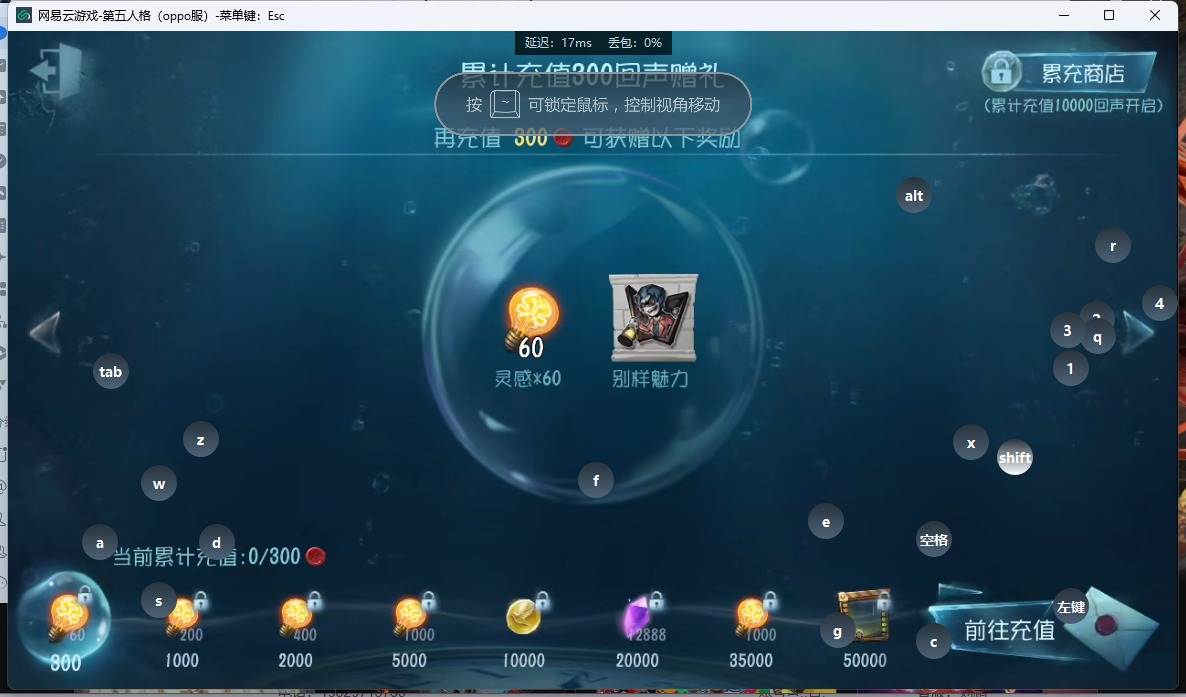Choose the 2000 tier lightbulb icon
Screen dimensions: 1186x697
coord(296,618)
